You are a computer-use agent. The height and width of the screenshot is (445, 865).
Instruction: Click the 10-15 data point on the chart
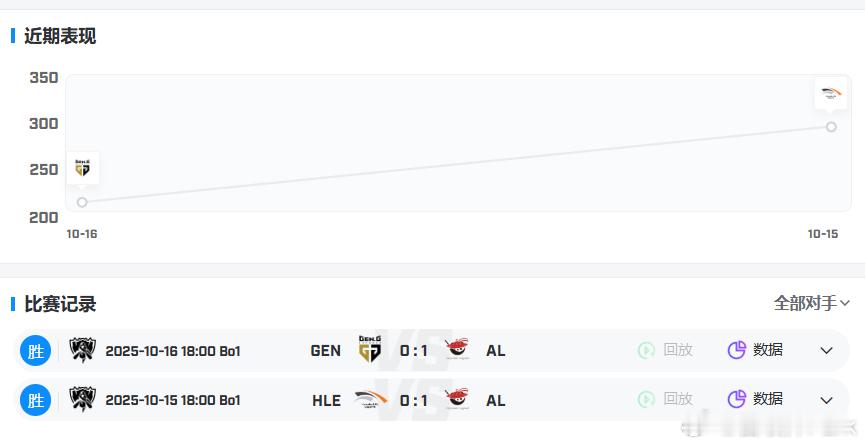click(x=831, y=127)
